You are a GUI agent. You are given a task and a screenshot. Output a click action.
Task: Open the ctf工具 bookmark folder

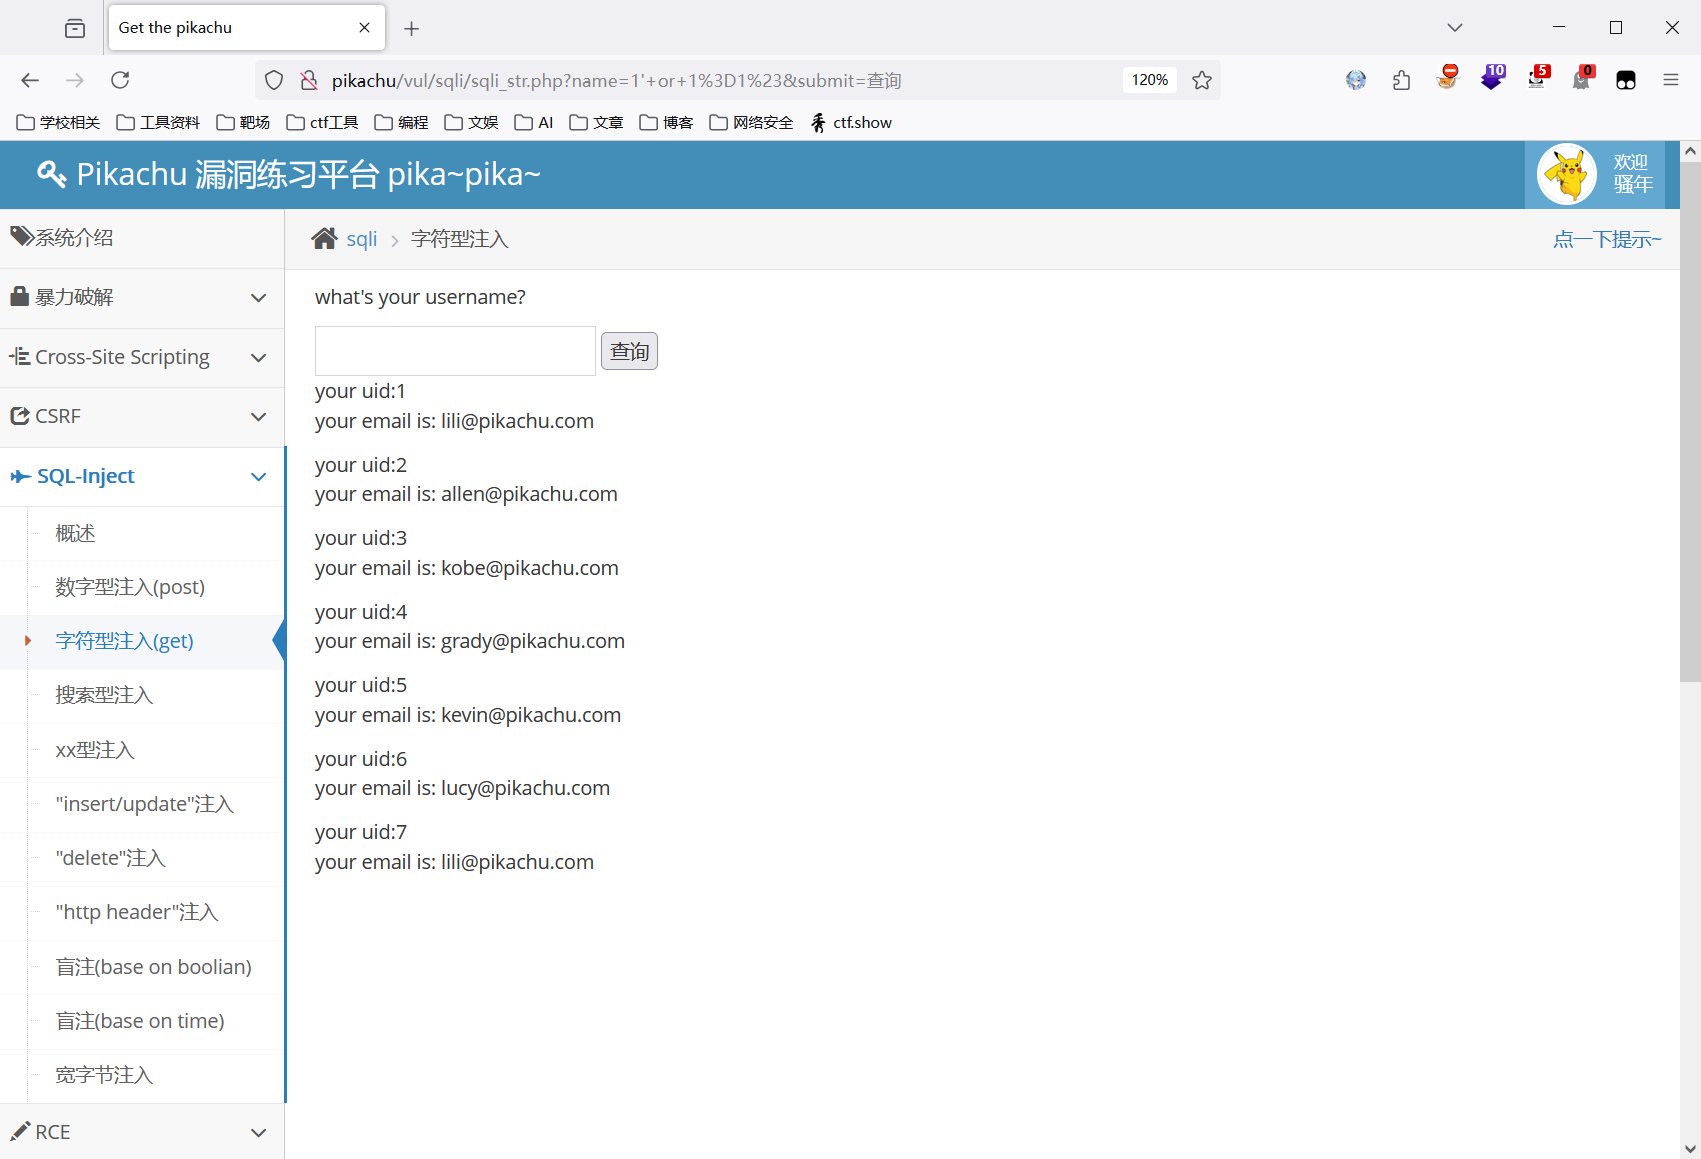(x=322, y=122)
